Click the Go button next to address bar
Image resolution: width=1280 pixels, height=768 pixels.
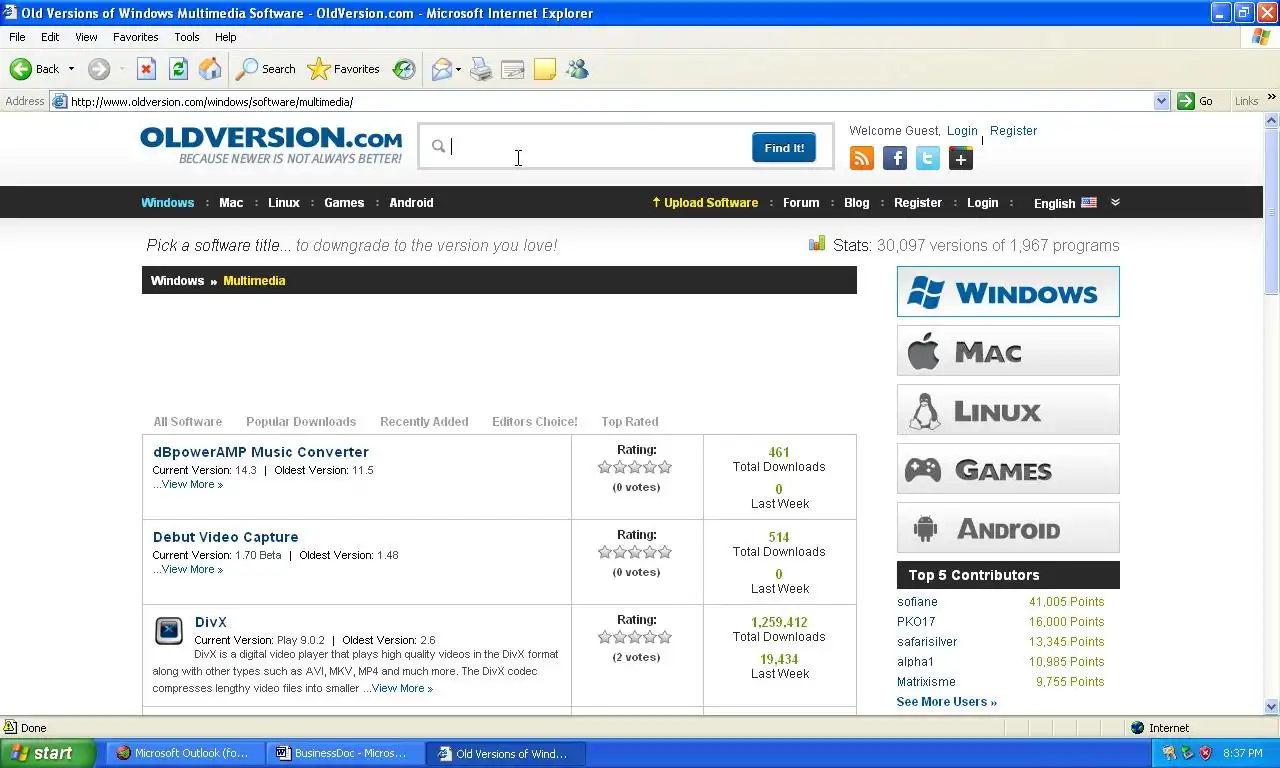point(1196,101)
